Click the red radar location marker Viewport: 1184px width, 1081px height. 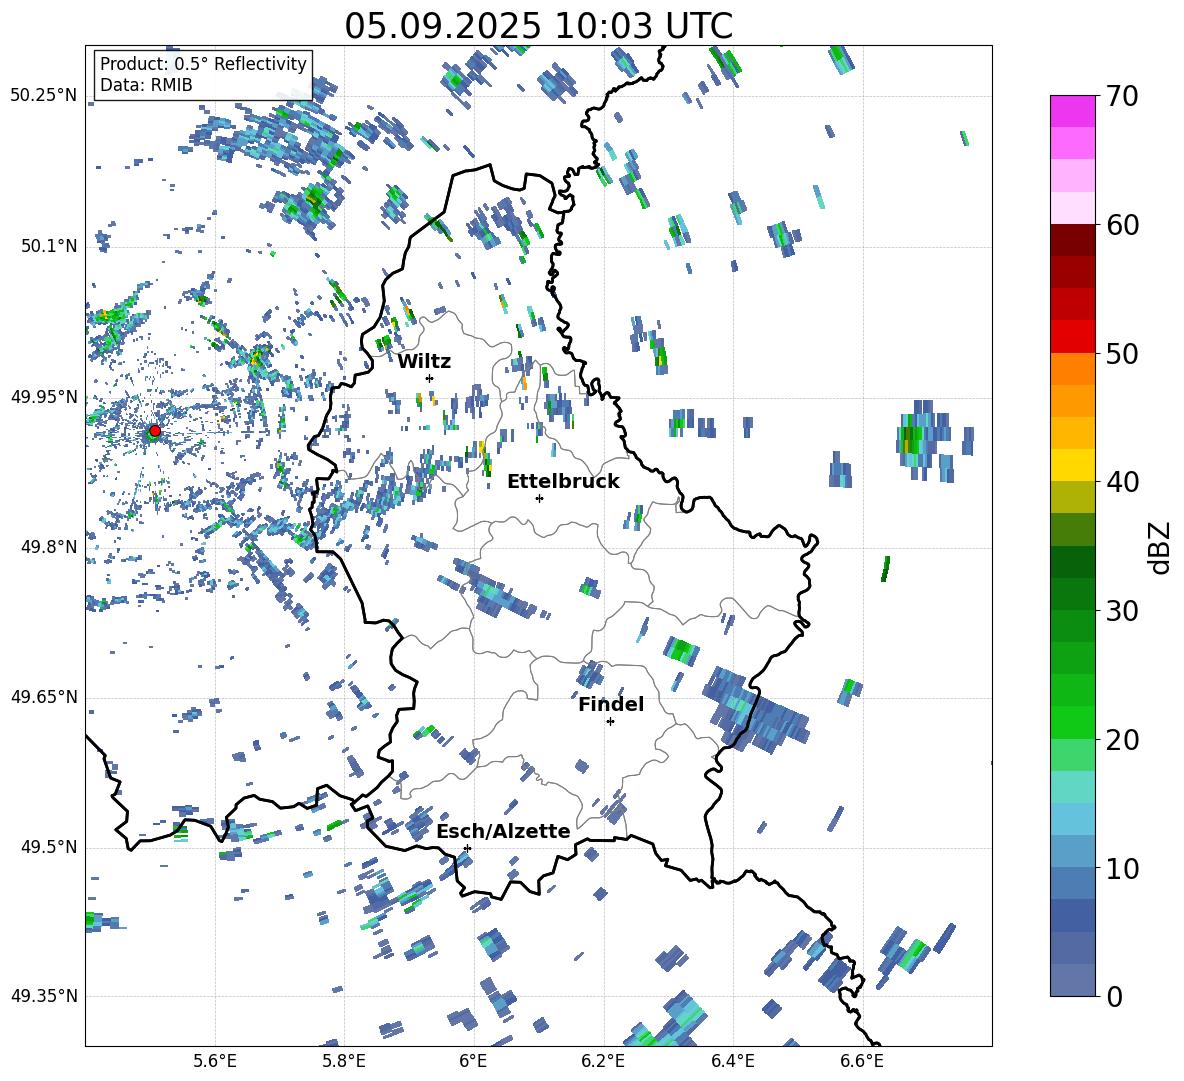(155, 431)
